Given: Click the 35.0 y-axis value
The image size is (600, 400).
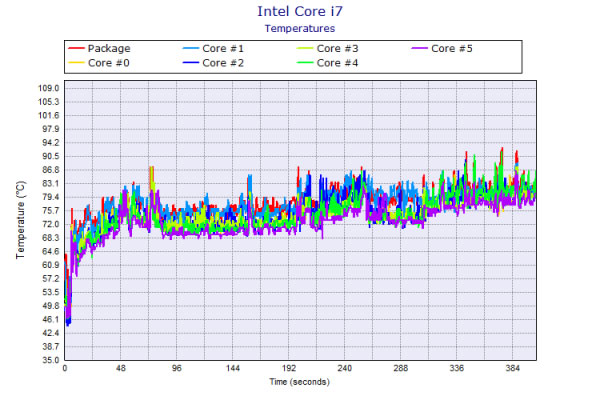Looking at the screenshot, I should pos(51,360).
